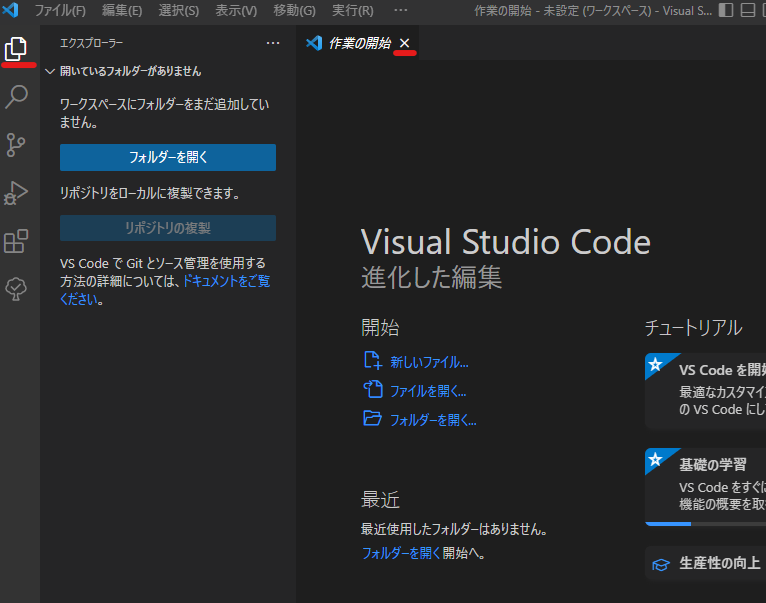Viewport: 766px width, 603px height.
Task: Toggle primary side bar layout icon
Action: coord(726,10)
